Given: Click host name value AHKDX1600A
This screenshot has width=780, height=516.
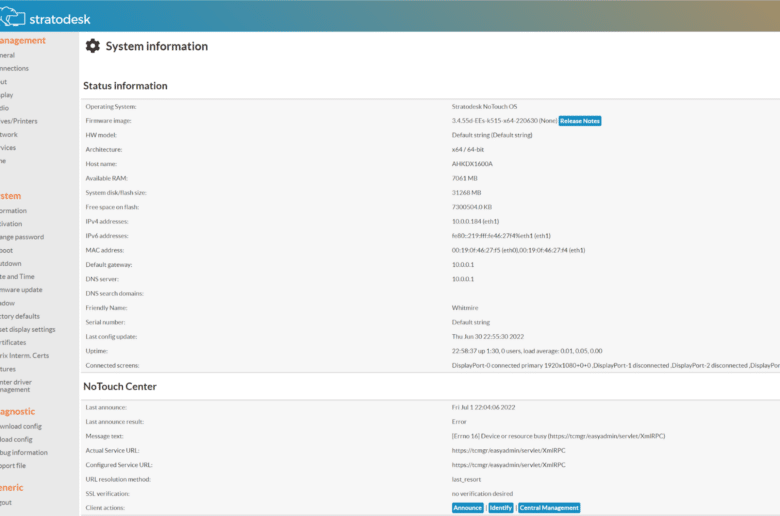Looking at the screenshot, I should point(472,164).
